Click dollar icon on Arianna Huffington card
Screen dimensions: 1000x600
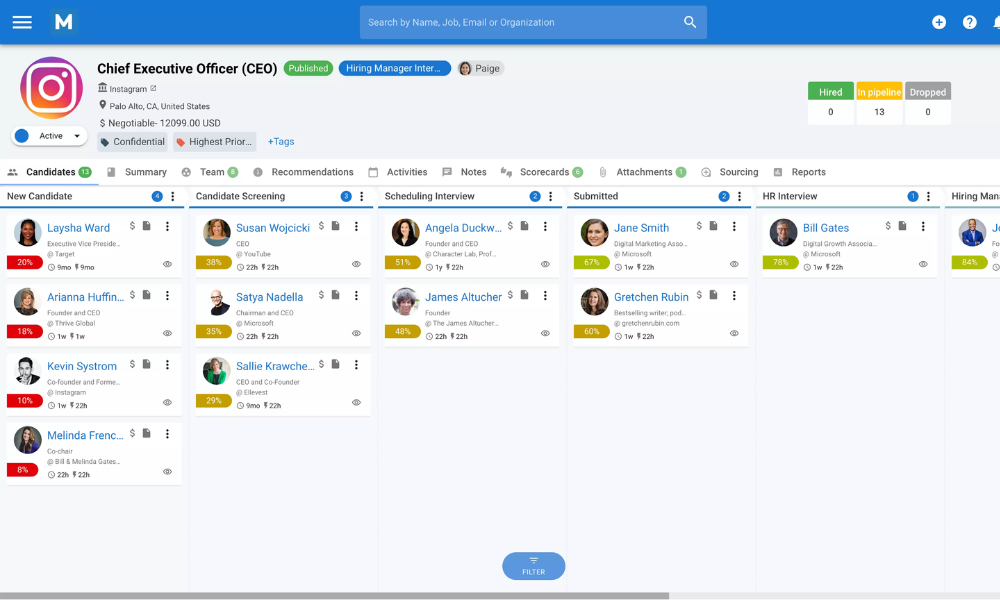click(x=132, y=295)
